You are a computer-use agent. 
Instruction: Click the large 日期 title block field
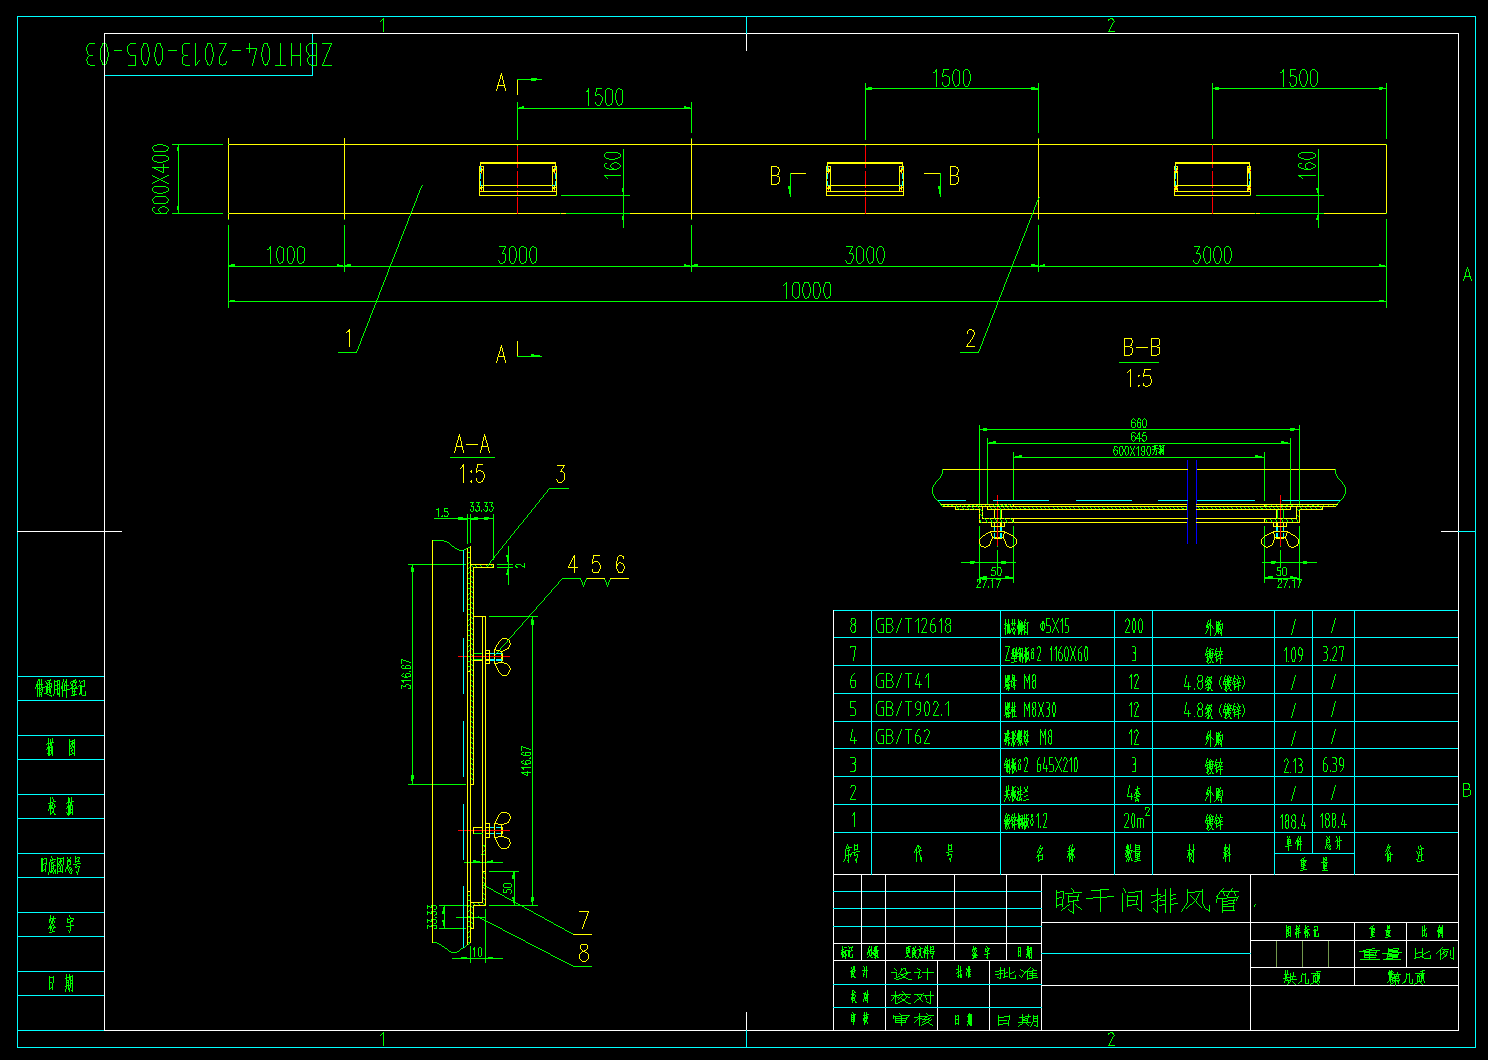click(1017, 1020)
